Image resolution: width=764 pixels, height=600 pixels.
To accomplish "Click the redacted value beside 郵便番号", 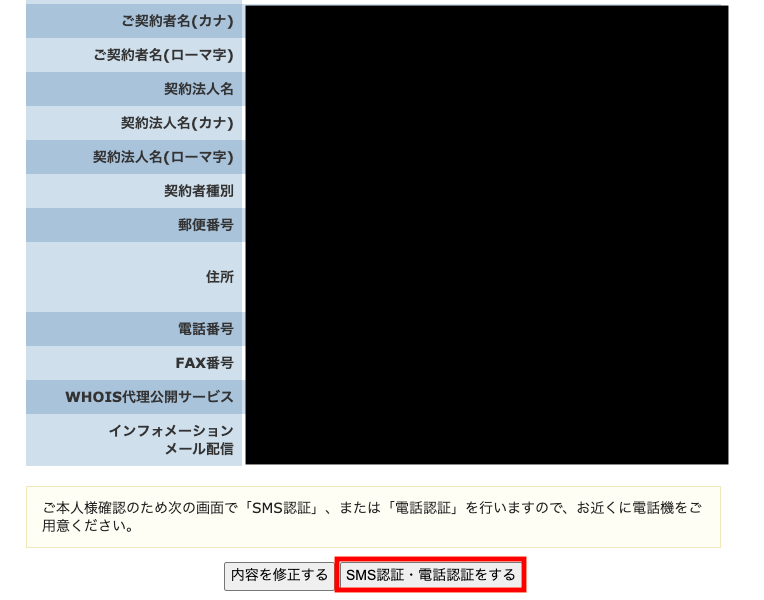I will tap(486, 225).
